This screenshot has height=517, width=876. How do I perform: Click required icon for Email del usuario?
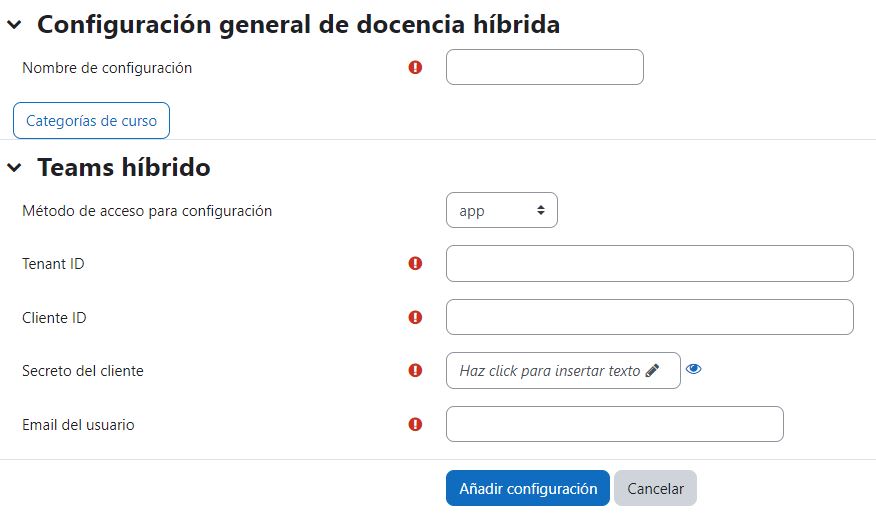[415, 425]
